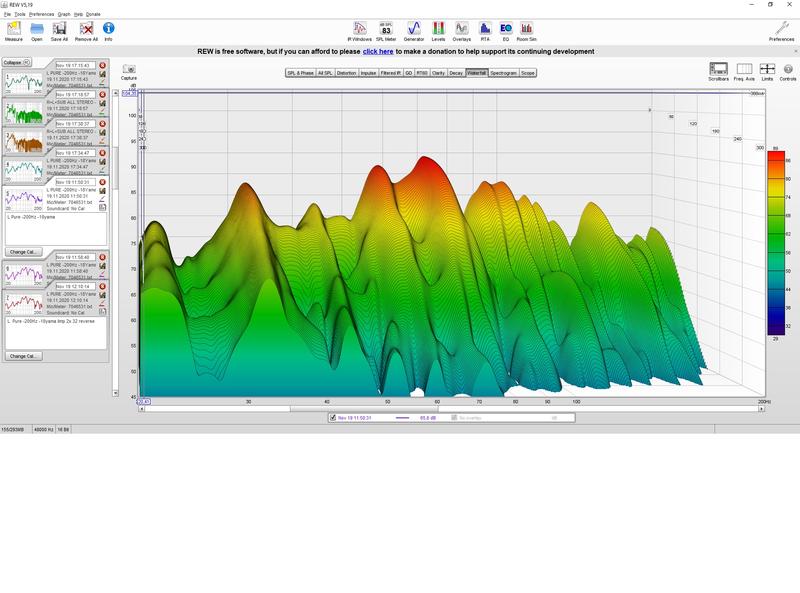Open the SPL Meter
Viewport: 800px width, 593px height.
[x=386, y=29]
